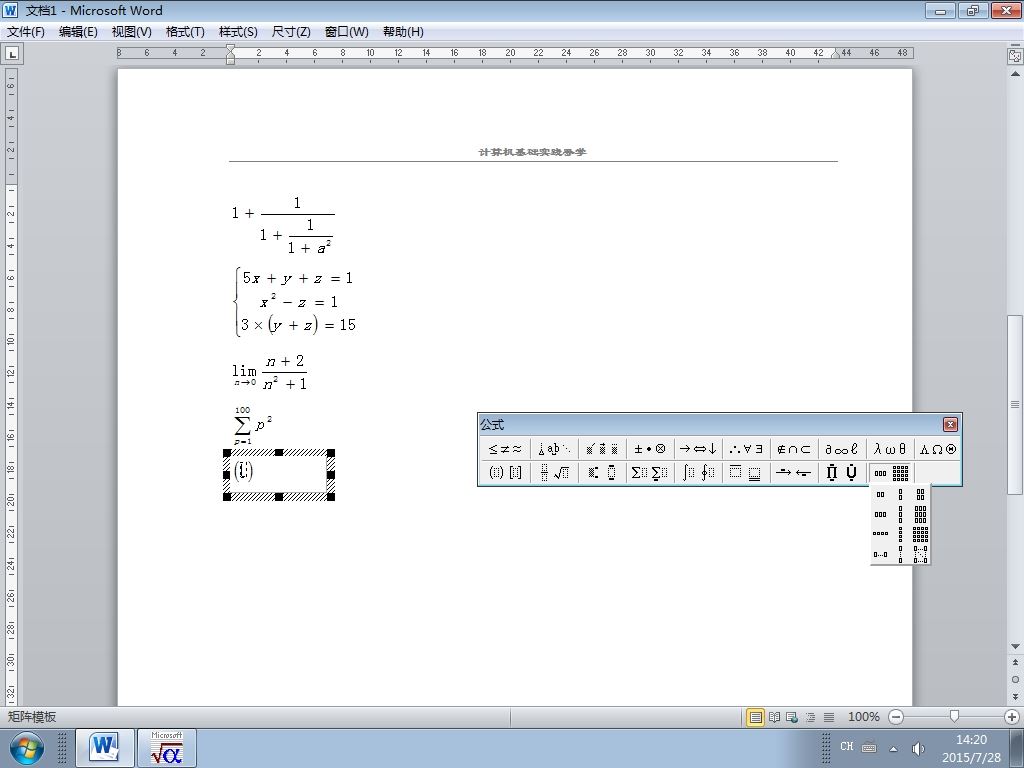Insert a variable-size column matrix template
This screenshot has height=768, width=1024.
click(901, 554)
